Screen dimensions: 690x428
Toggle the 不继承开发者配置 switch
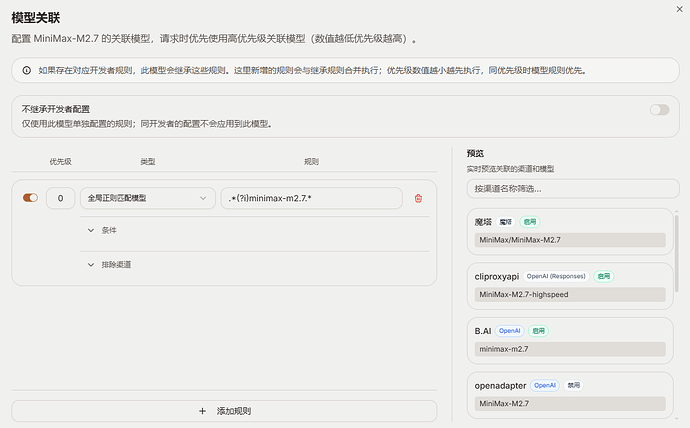(x=659, y=110)
